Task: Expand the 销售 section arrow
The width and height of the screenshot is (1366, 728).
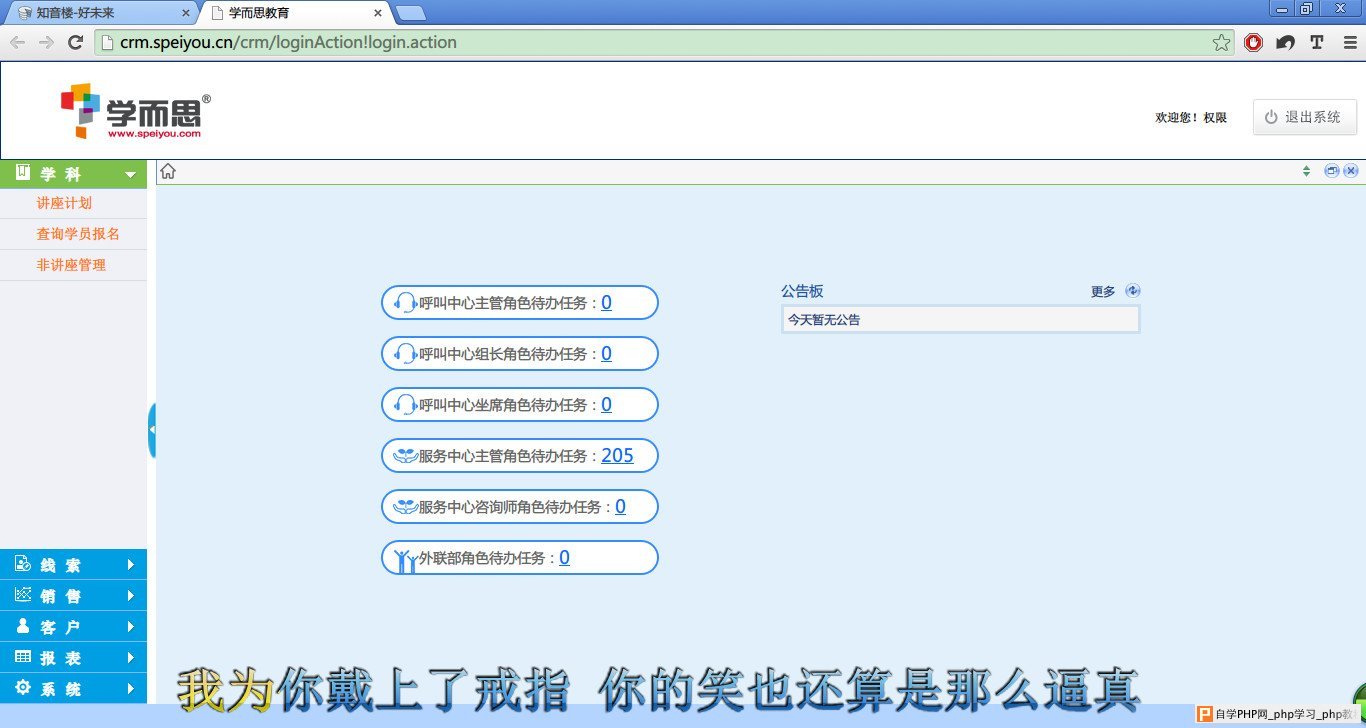Action: pyautogui.click(x=131, y=596)
